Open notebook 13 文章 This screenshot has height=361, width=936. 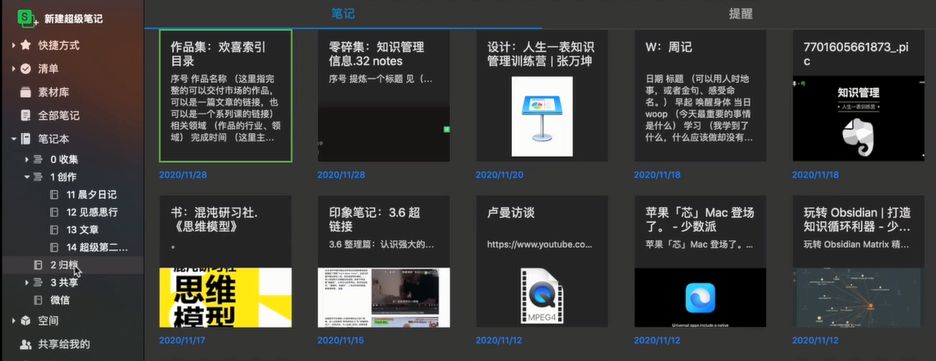coord(82,230)
